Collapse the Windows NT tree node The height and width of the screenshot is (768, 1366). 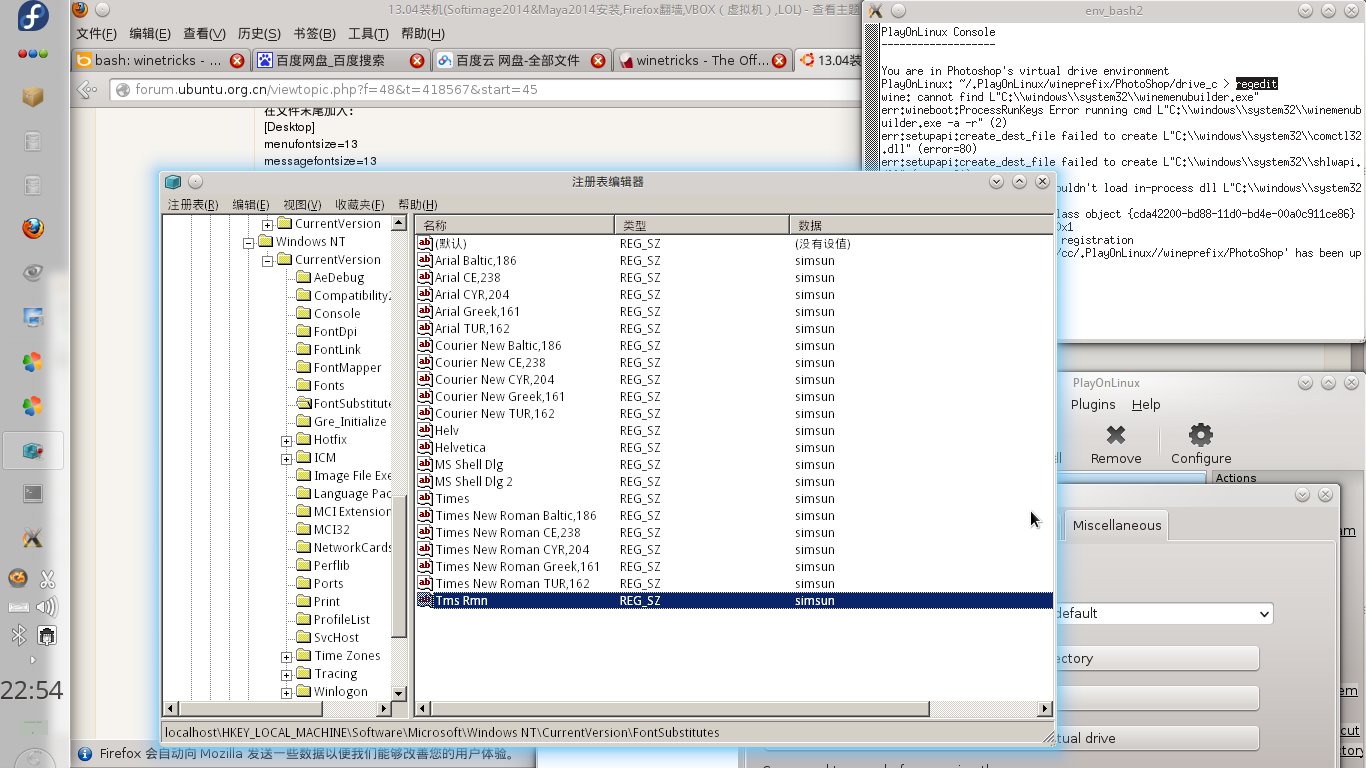click(249, 241)
